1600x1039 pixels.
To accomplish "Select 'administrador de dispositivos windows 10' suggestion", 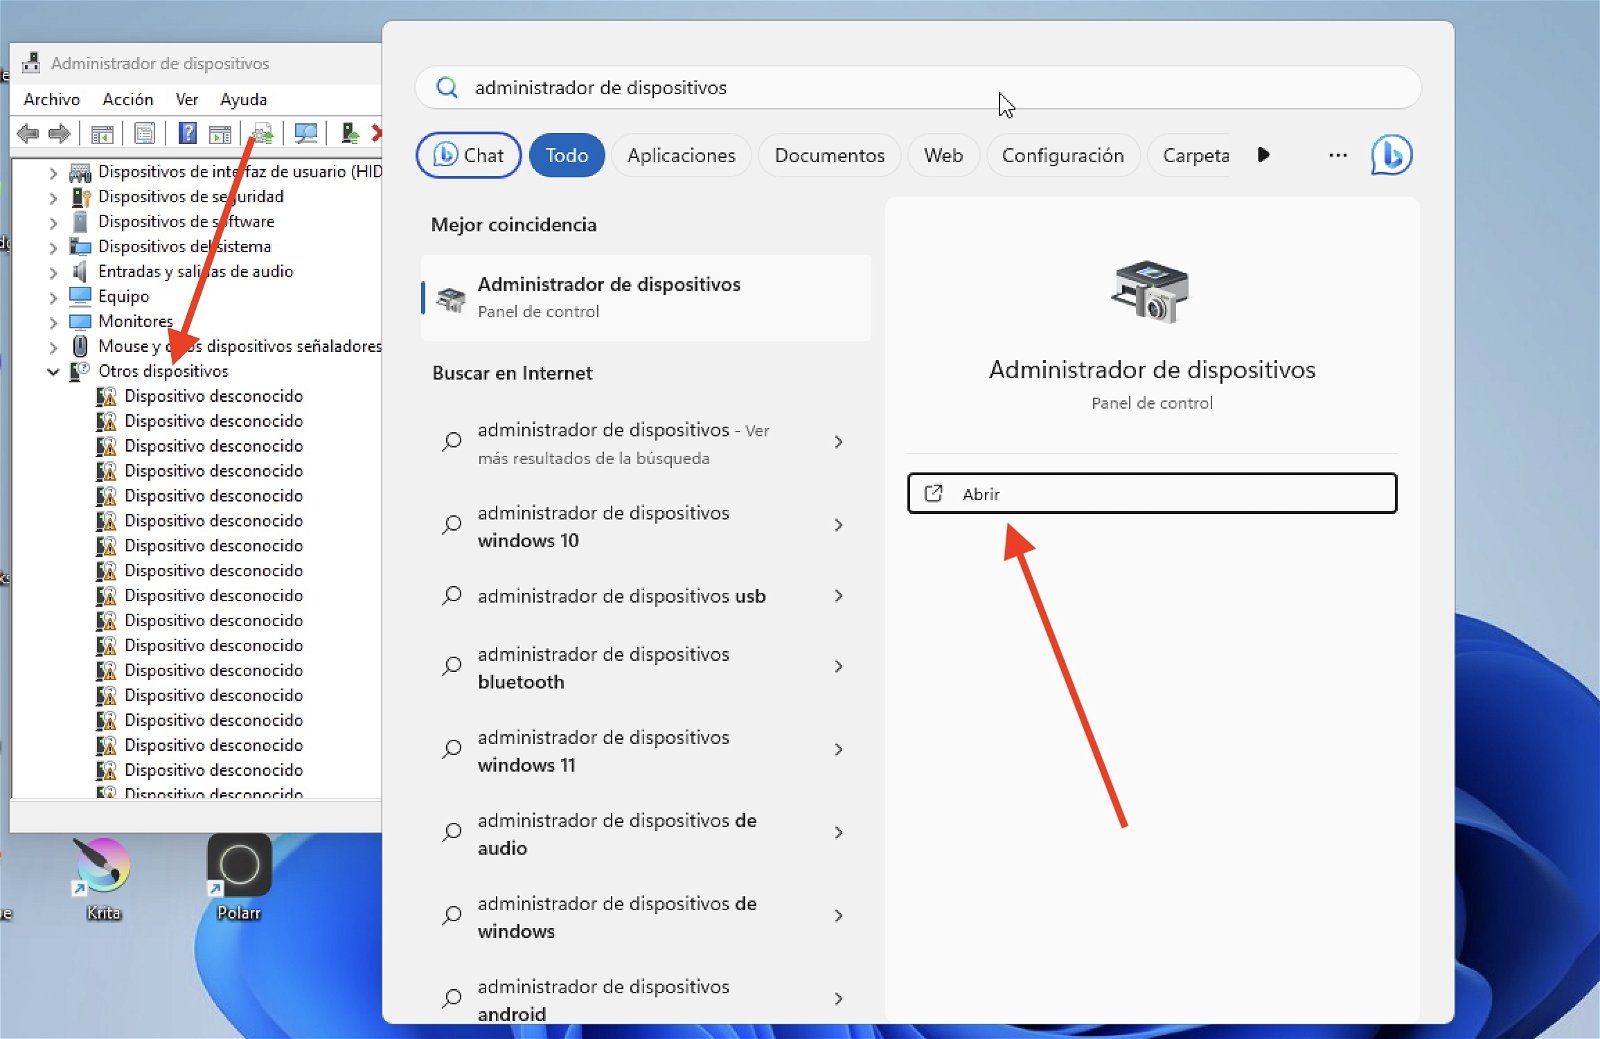I will [646, 526].
